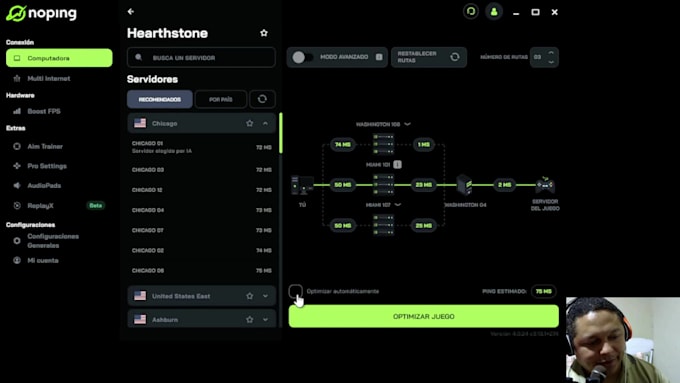Favorite the United States East group
This screenshot has height=383, width=680.
pos(249,296)
